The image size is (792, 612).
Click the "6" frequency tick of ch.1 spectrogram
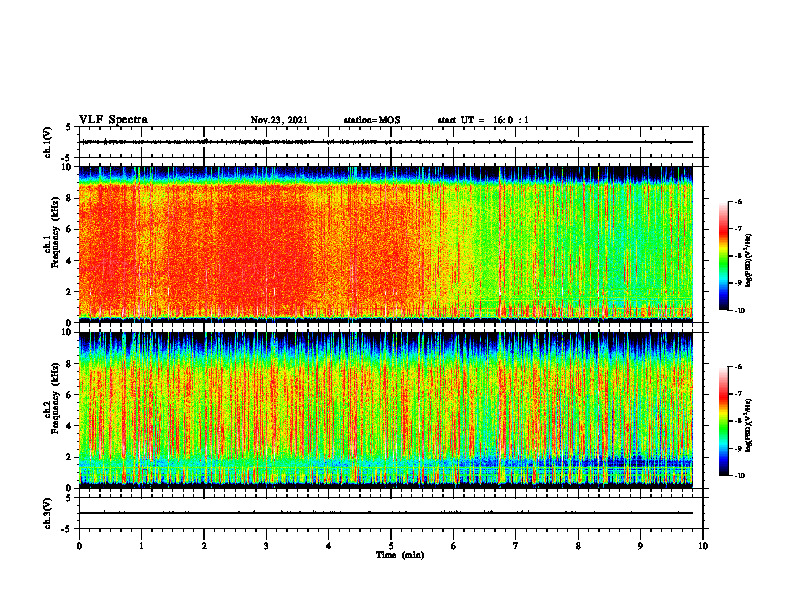(x=70, y=229)
